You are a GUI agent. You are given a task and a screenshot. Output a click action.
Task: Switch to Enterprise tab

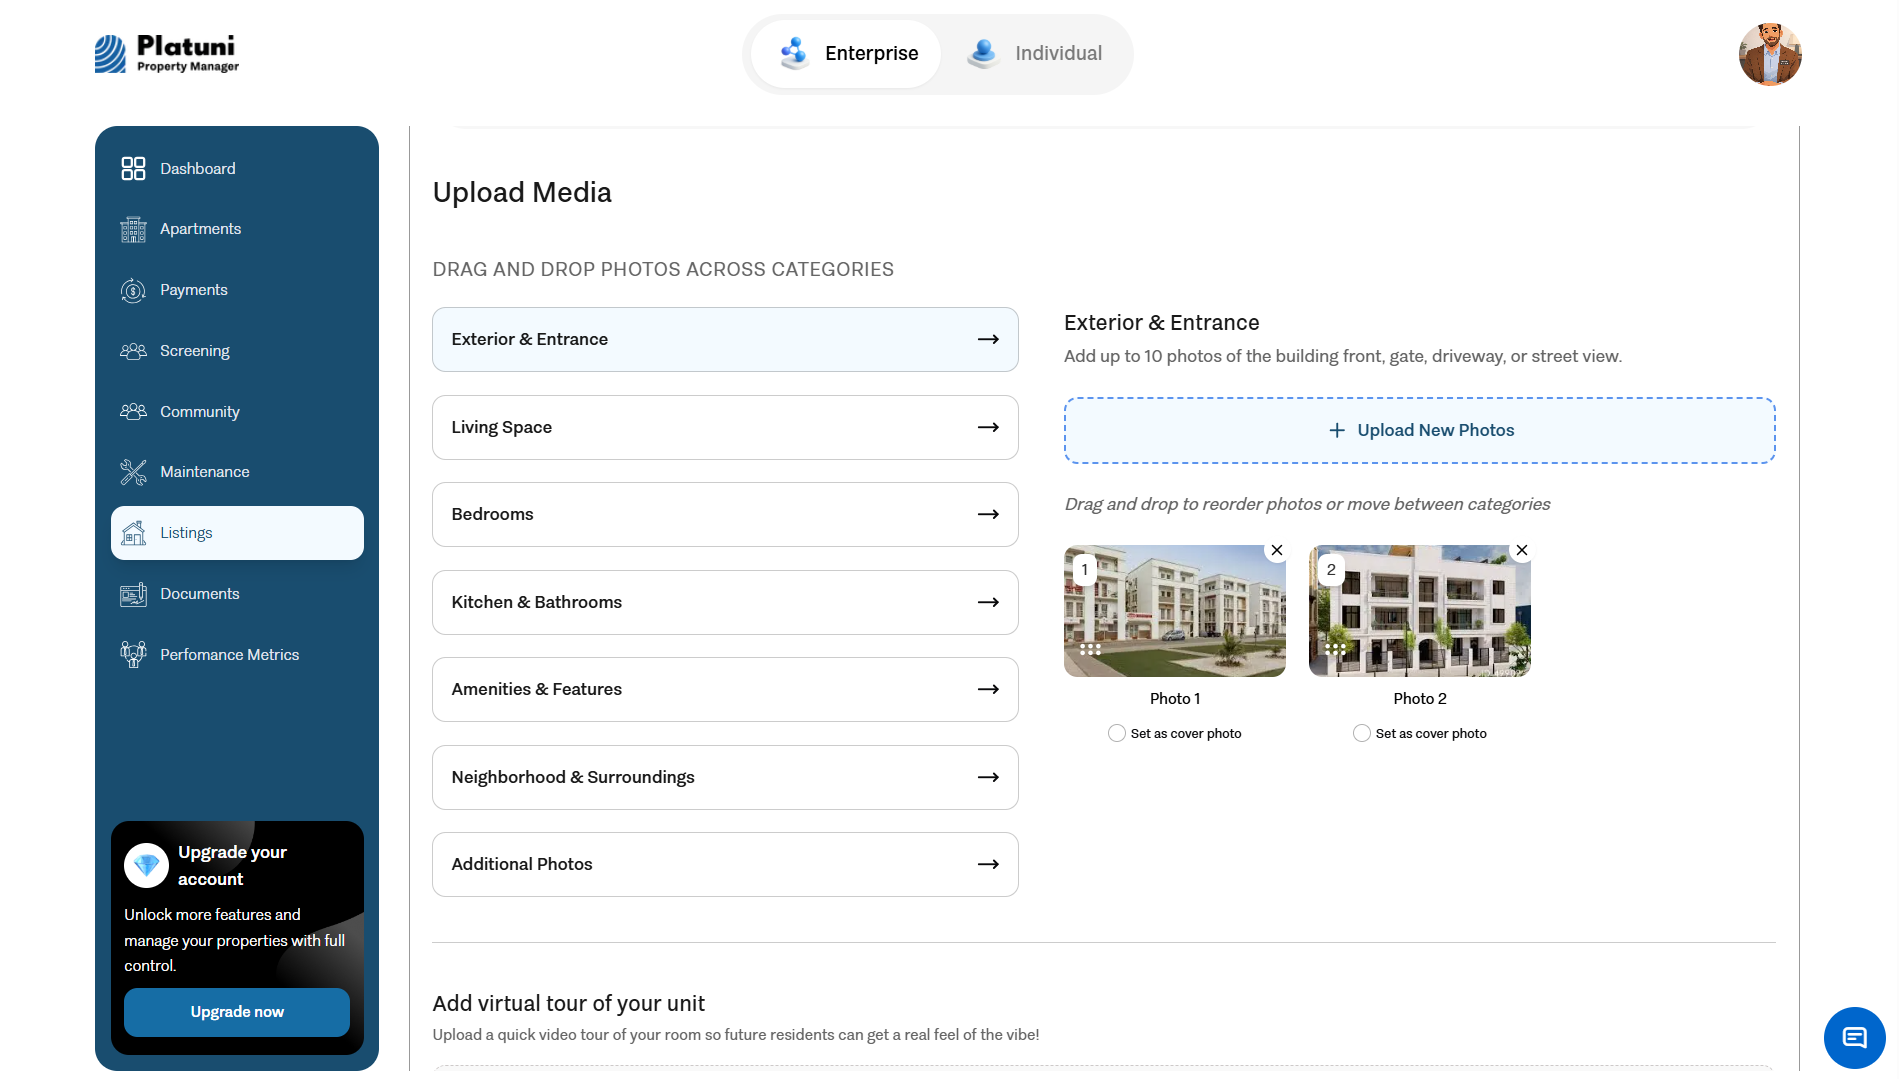(846, 53)
